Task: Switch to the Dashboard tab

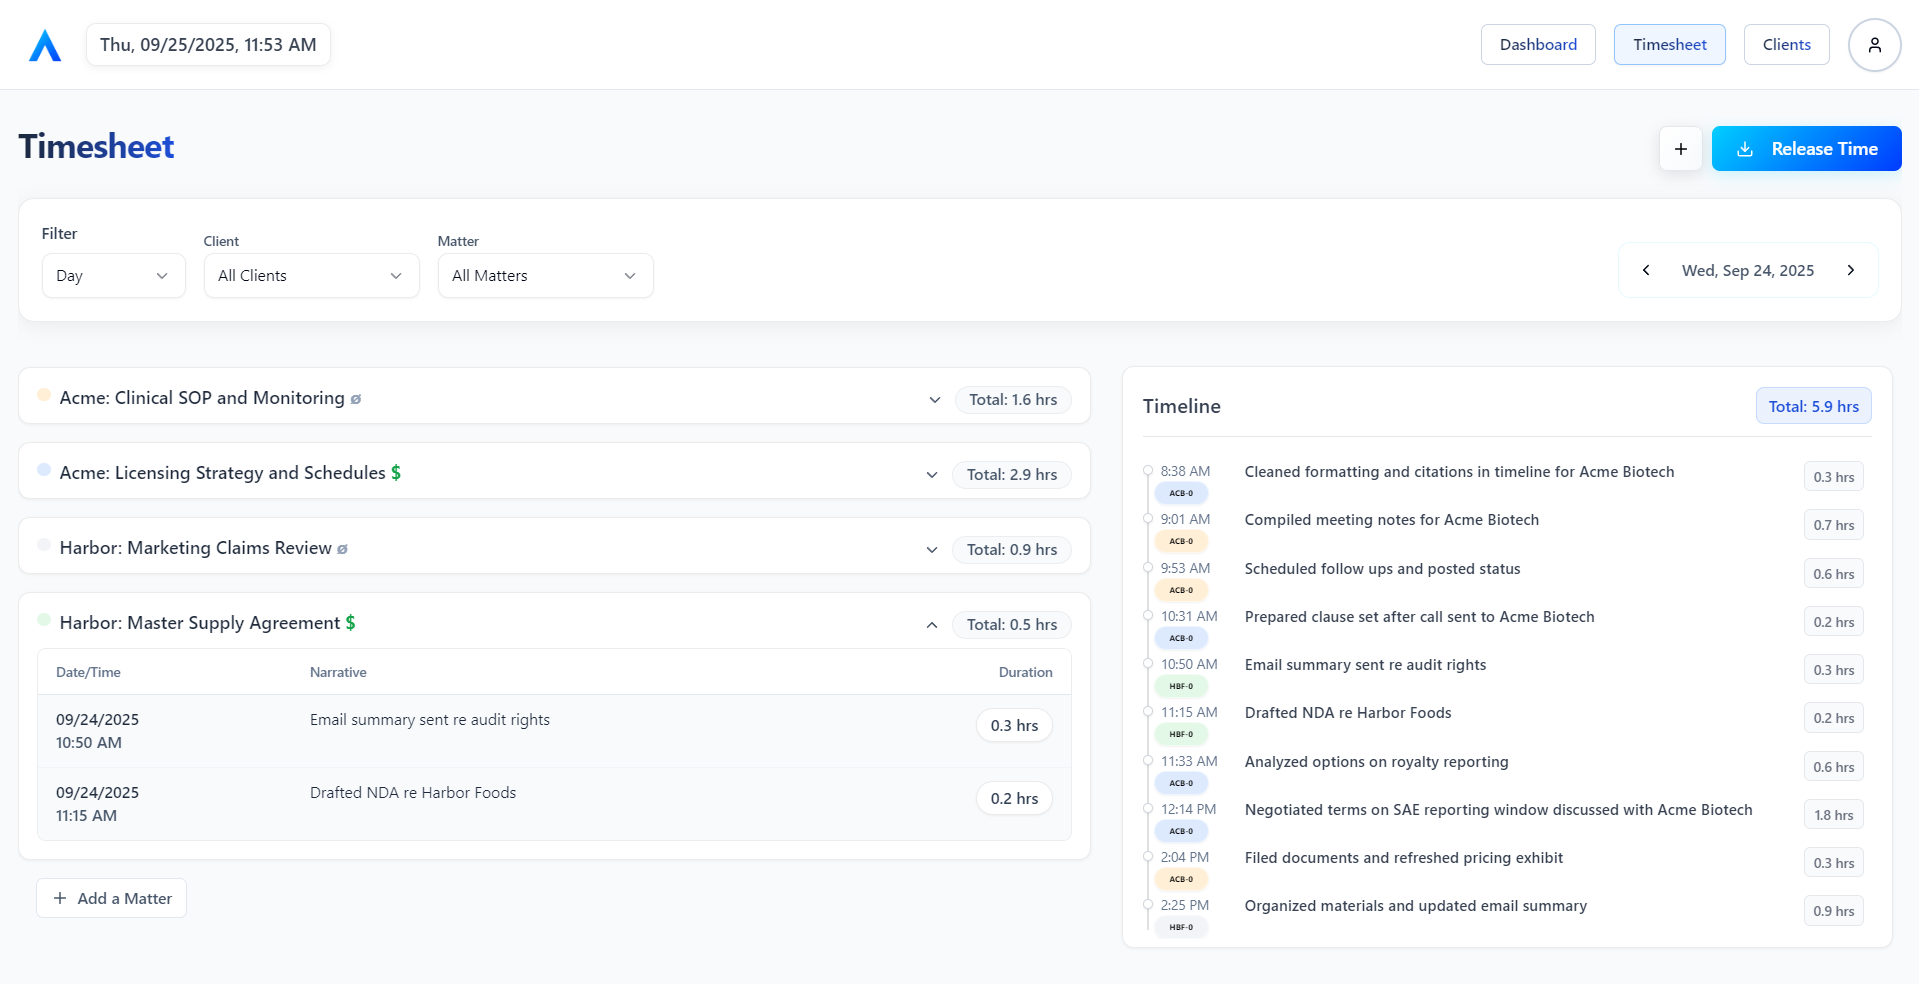Action: coord(1537,45)
